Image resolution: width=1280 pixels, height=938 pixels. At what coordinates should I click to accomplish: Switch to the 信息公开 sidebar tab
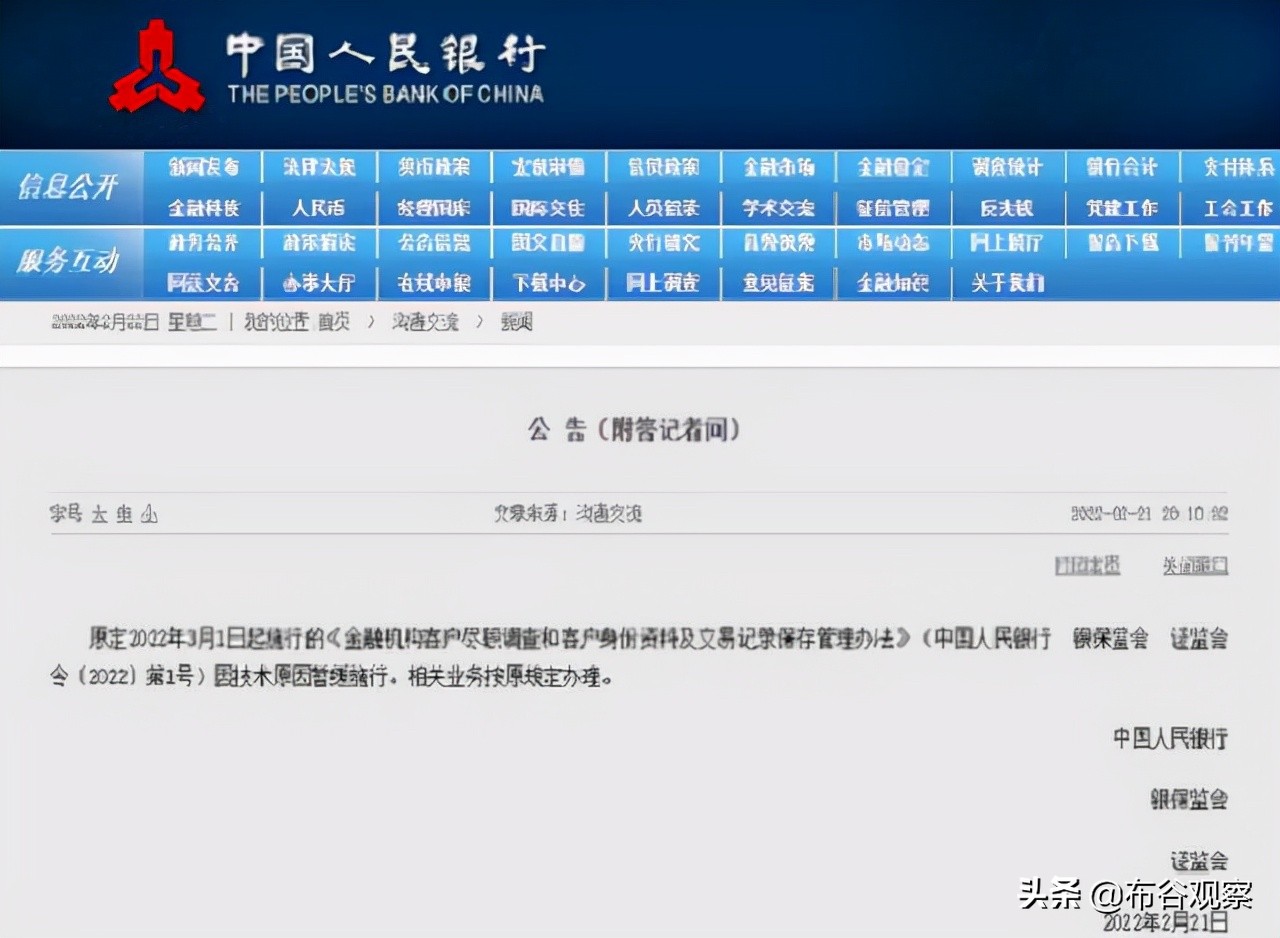pyautogui.click(x=70, y=188)
